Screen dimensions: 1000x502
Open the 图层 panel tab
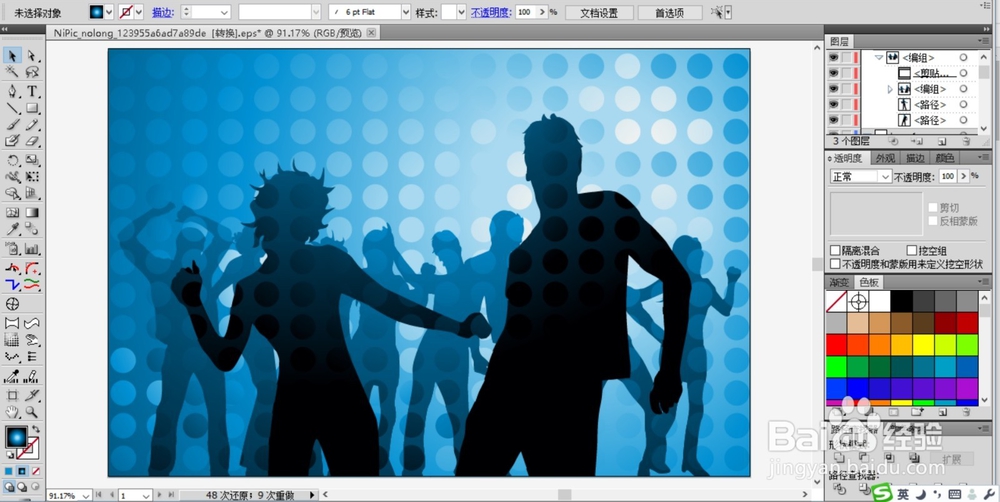coord(839,41)
